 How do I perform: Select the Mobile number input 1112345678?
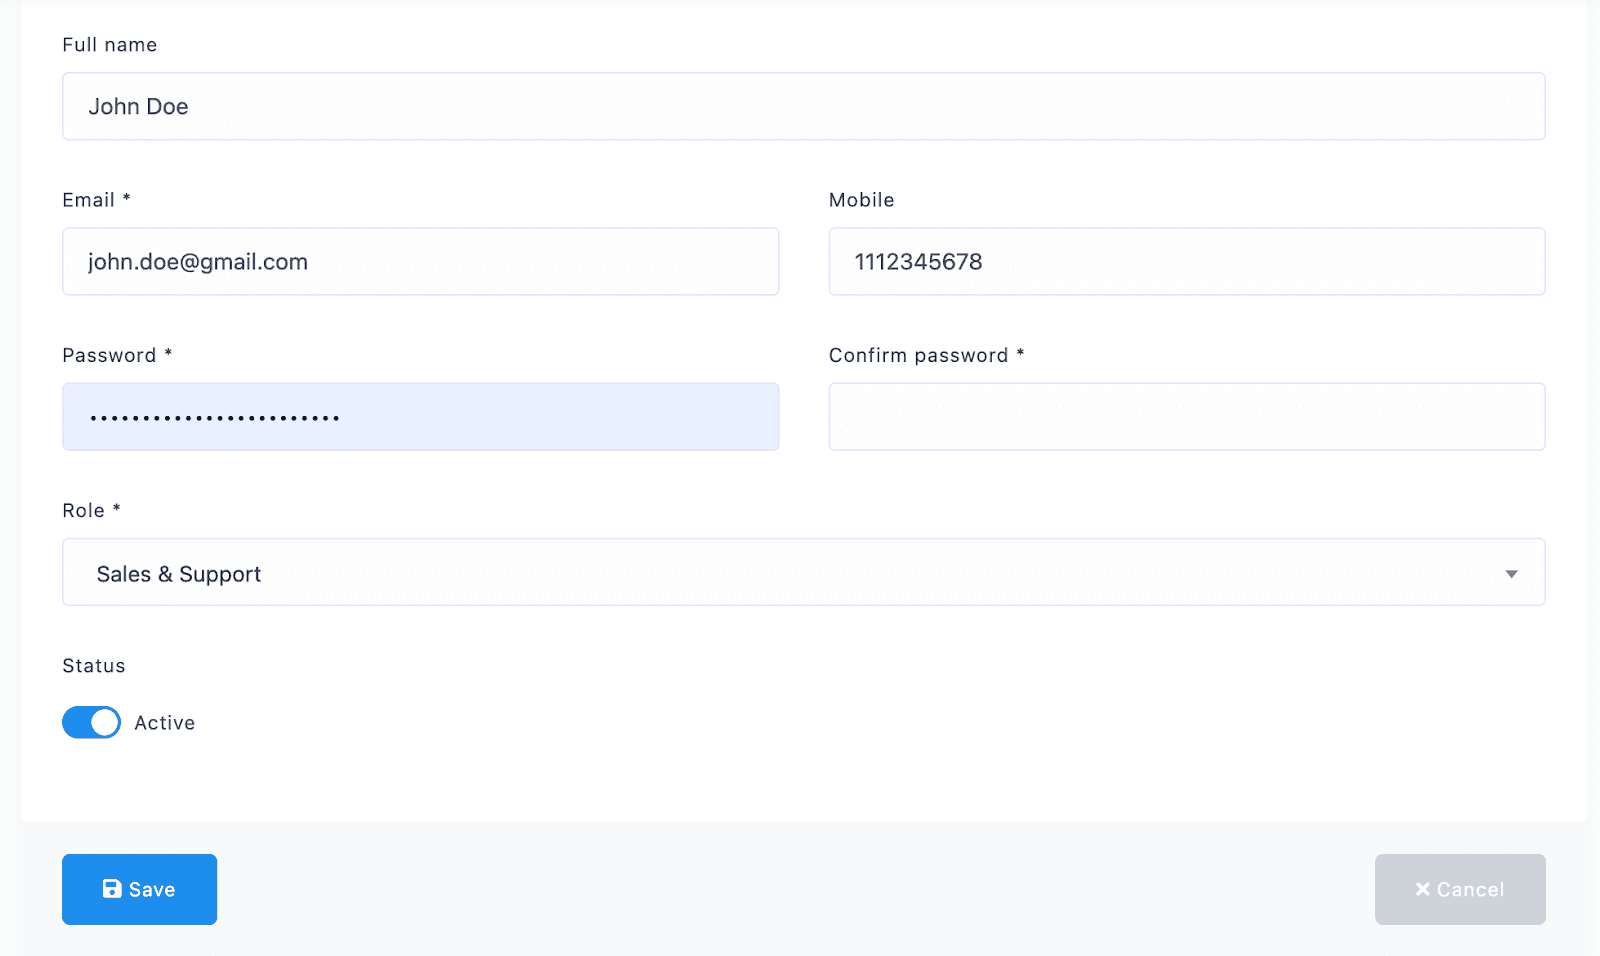tap(1186, 262)
